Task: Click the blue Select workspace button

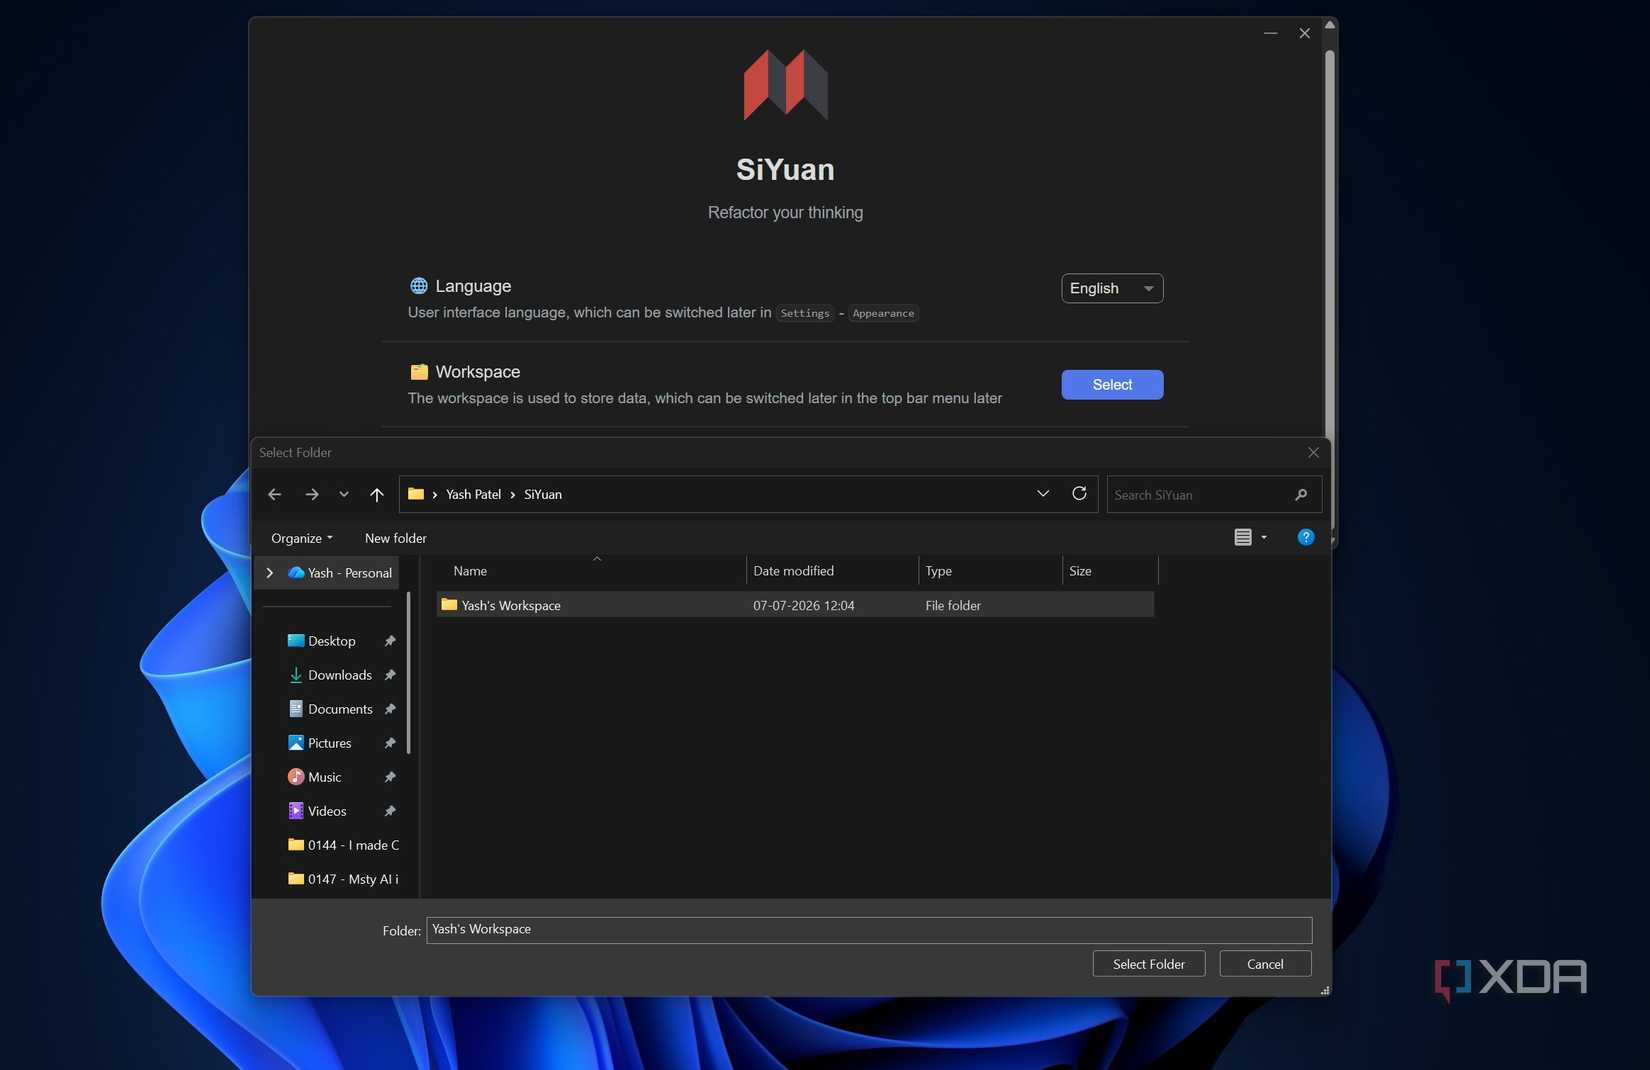Action: click(x=1112, y=385)
